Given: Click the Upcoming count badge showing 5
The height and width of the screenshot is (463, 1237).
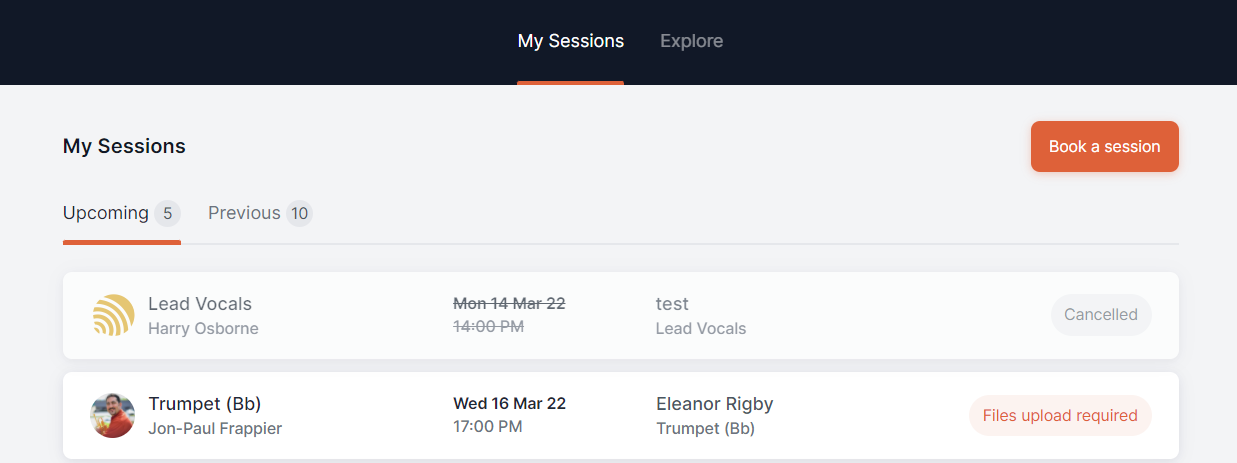Looking at the screenshot, I should tap(167, 213).
